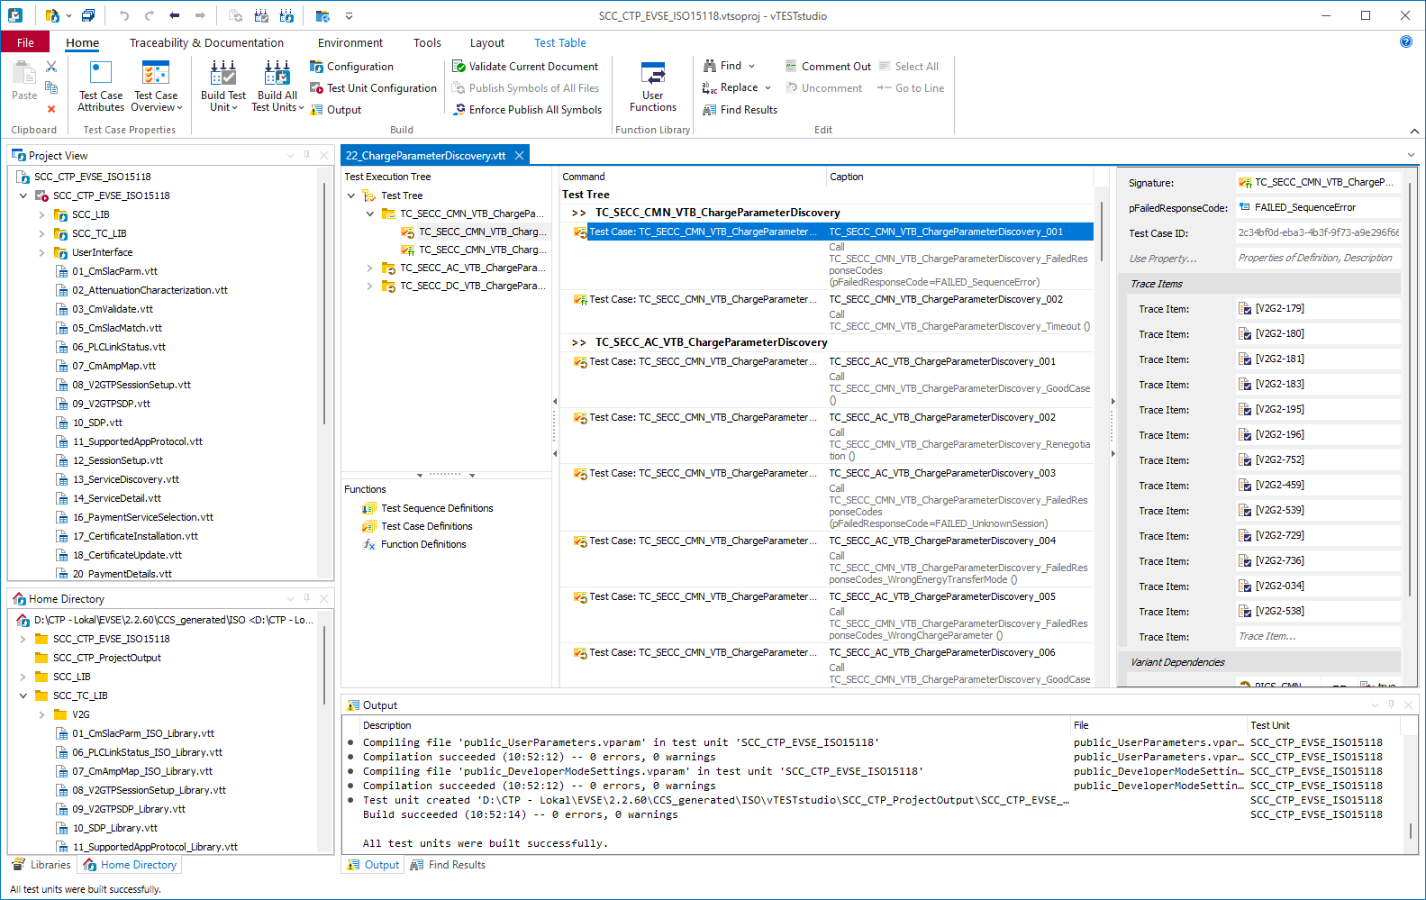Open the Layout ribbon tab
This screenshot has width=1426, height=900.
[487, 43]
